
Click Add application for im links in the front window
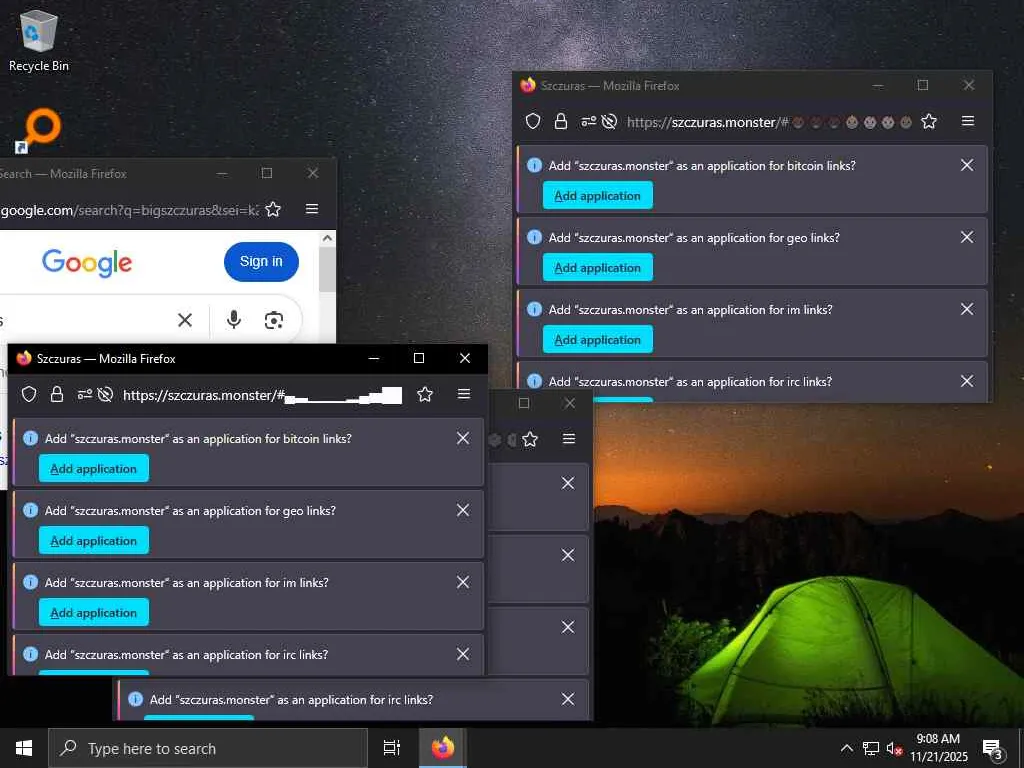pyautogui.click(x=93, y=613)
